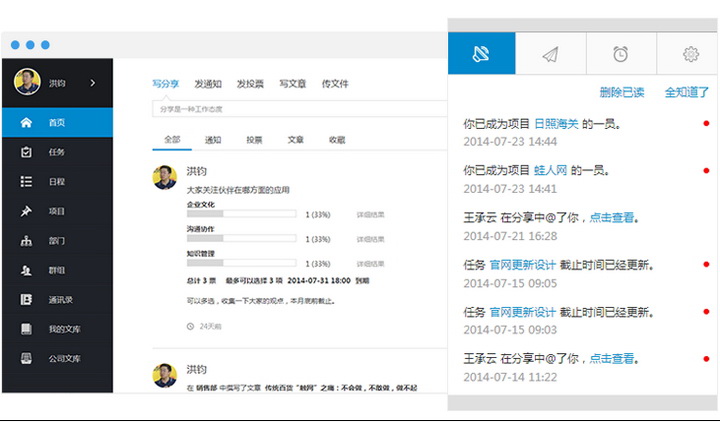Click the sidebar user avatar photo
Viewport: 720px width, 422px height.
point(27,82)
